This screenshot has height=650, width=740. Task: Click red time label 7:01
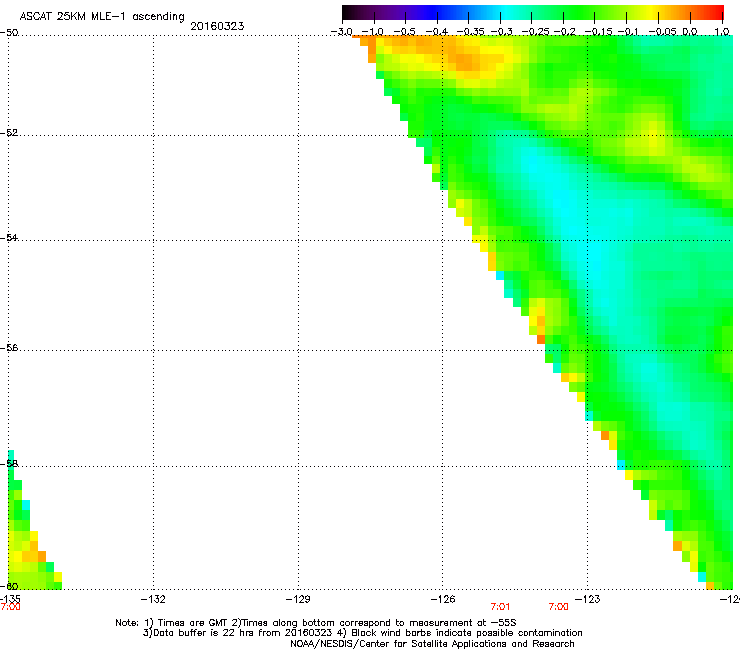coord(500,607)
